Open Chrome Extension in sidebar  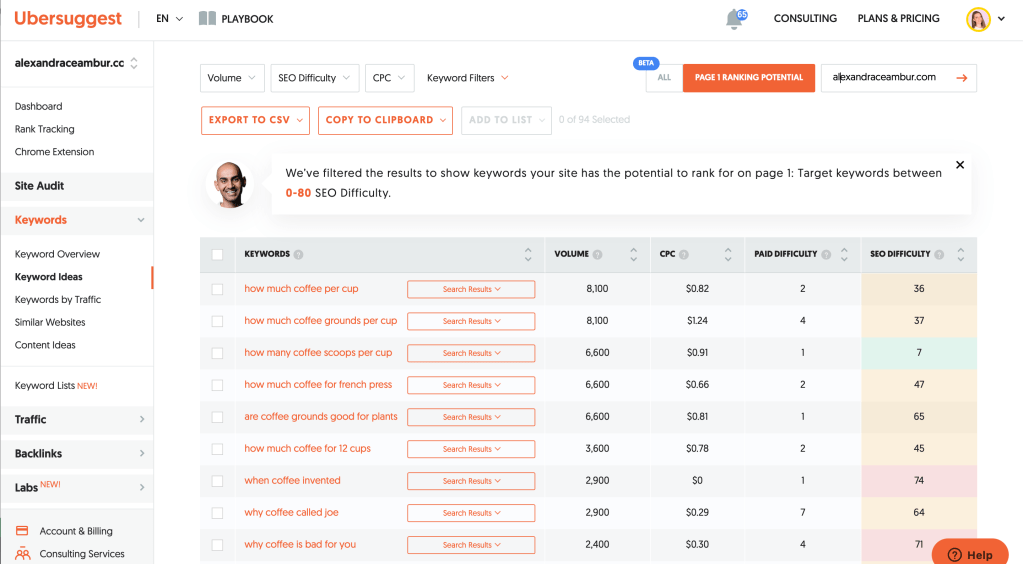[54, 152]
